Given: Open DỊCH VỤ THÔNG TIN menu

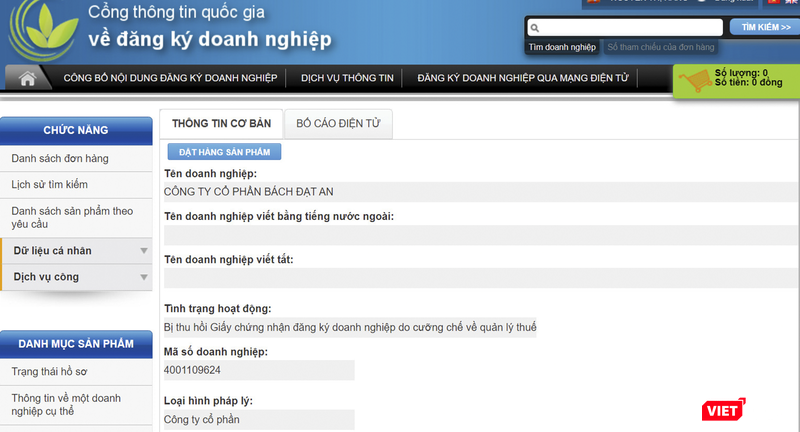Looking at the screenshot, I should point(347,78).
